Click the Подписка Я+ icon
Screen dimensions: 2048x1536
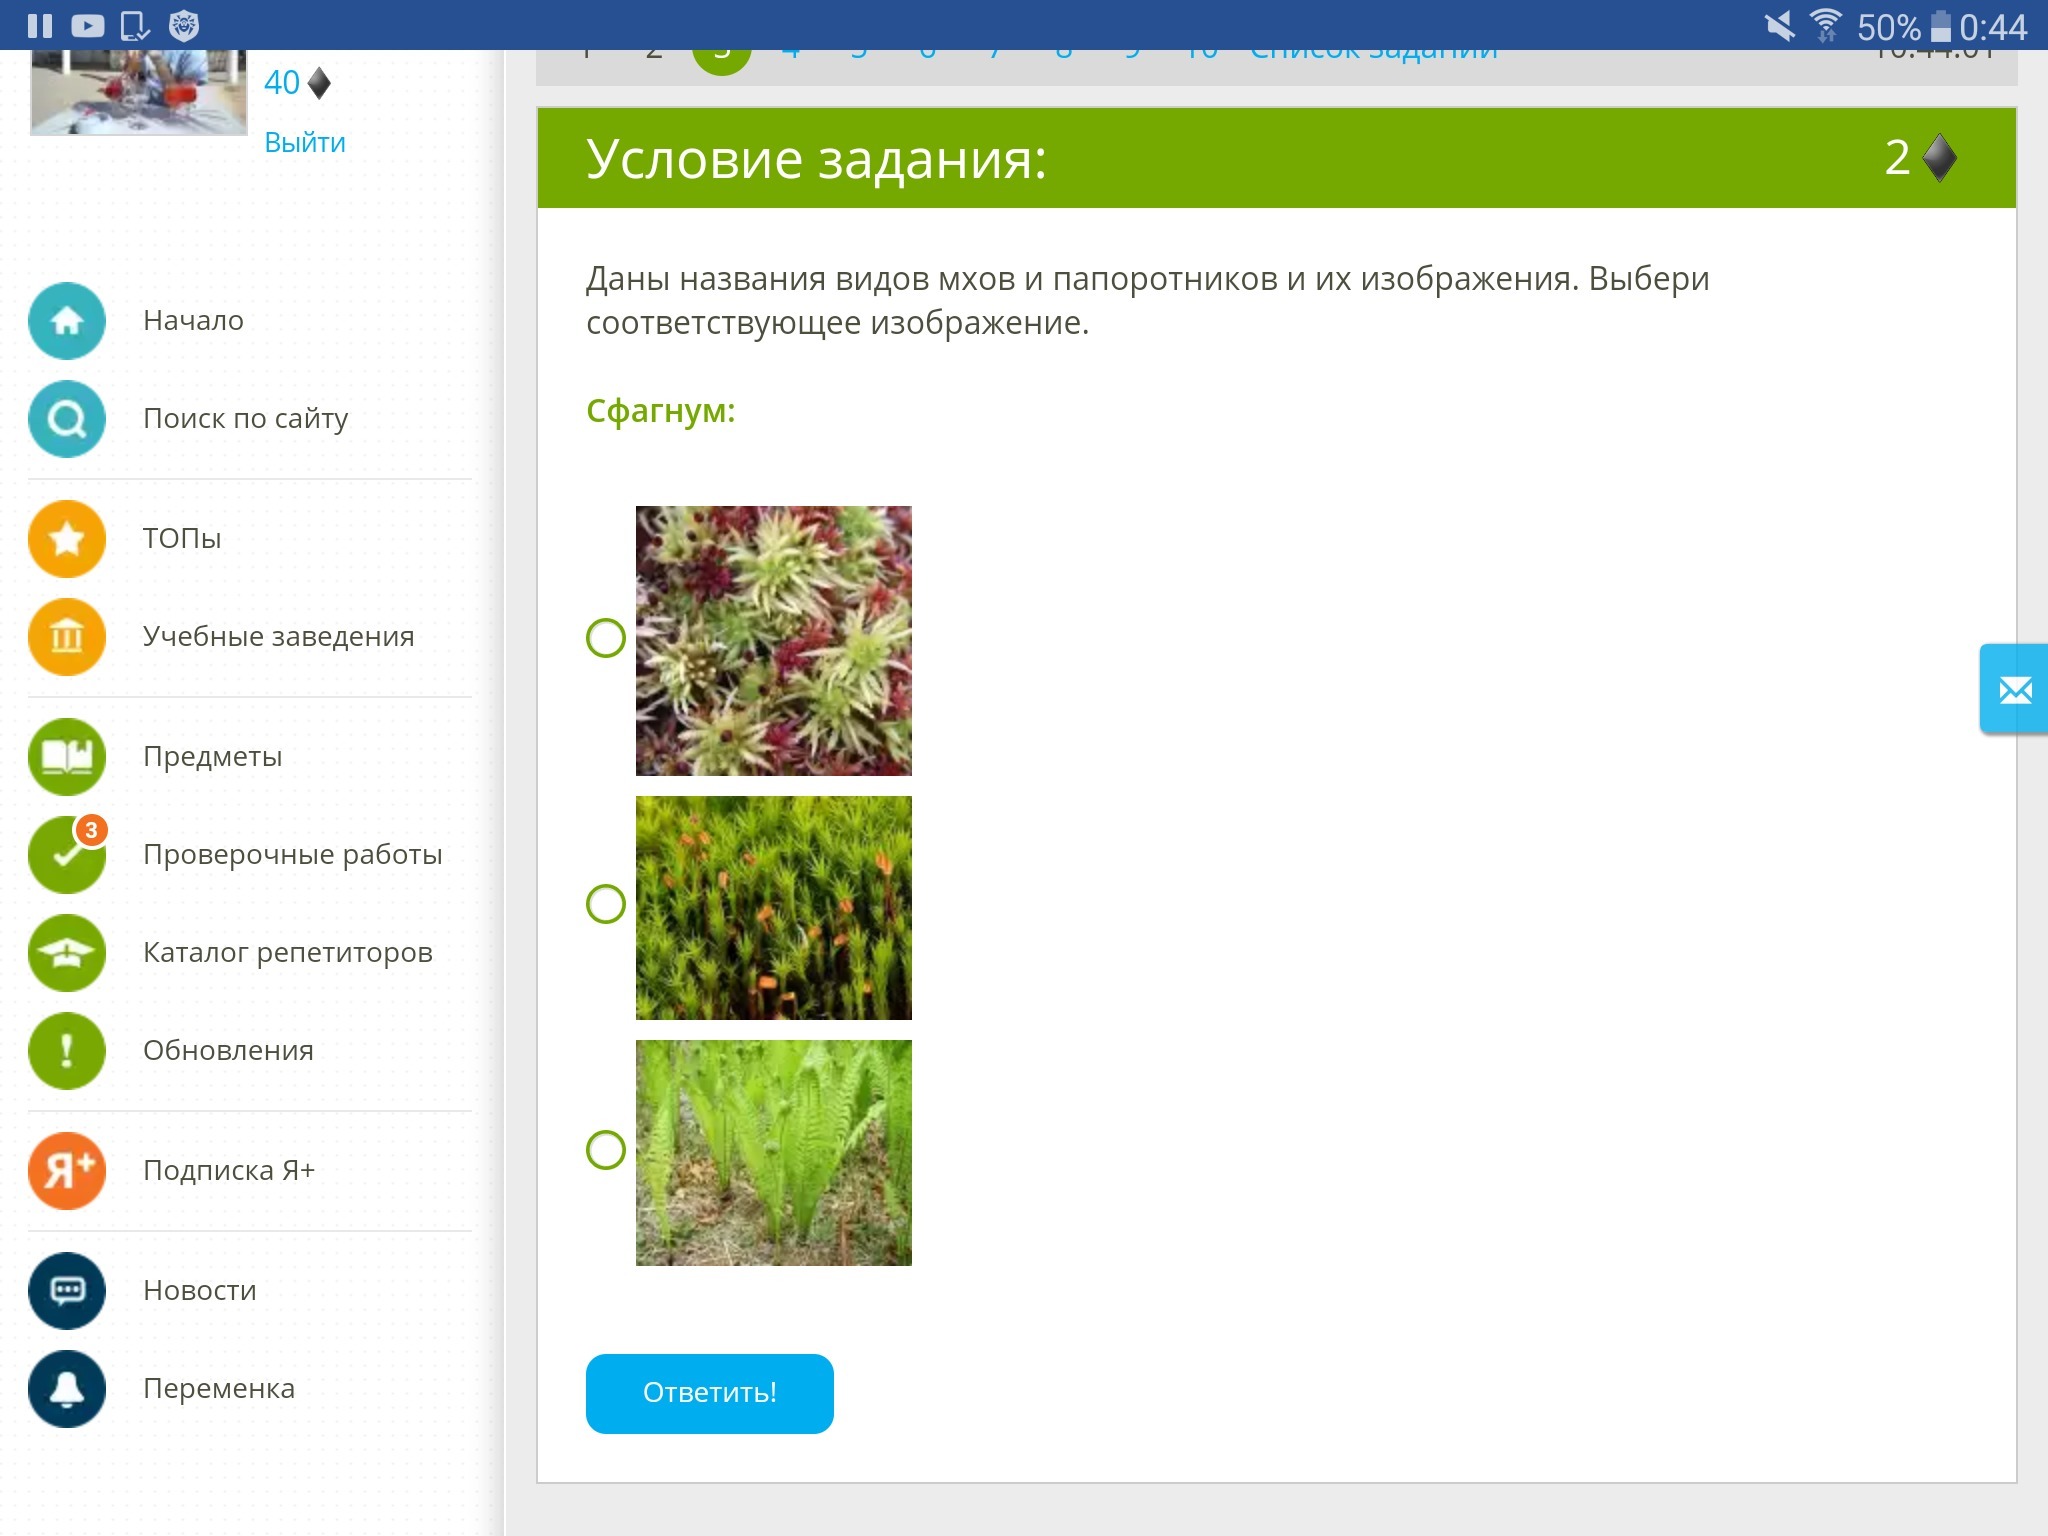tap(67, 1171)
